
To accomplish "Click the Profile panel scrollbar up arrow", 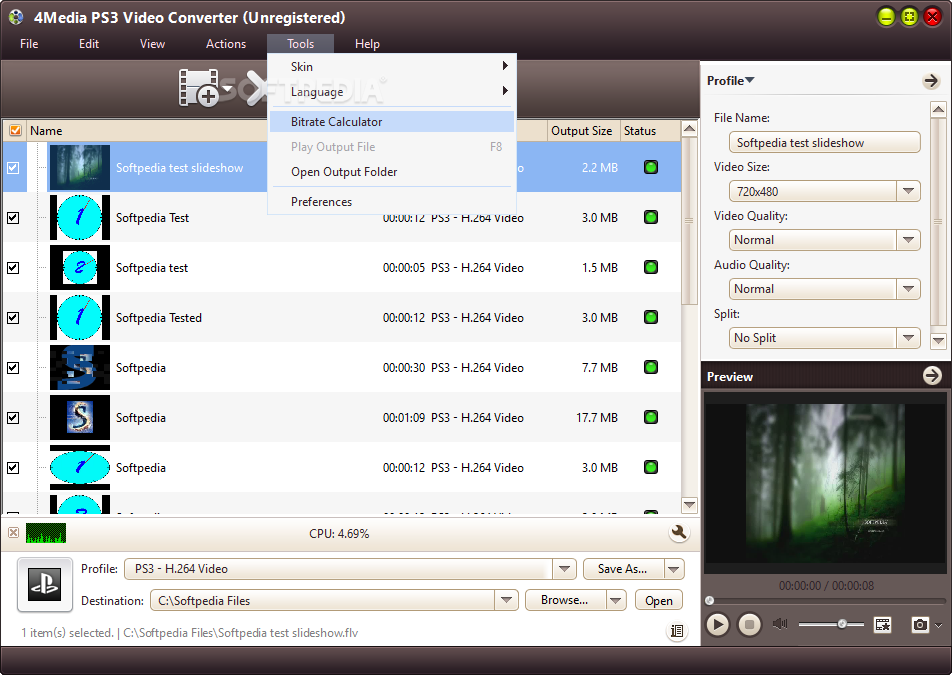I will (x=938, y=110).
